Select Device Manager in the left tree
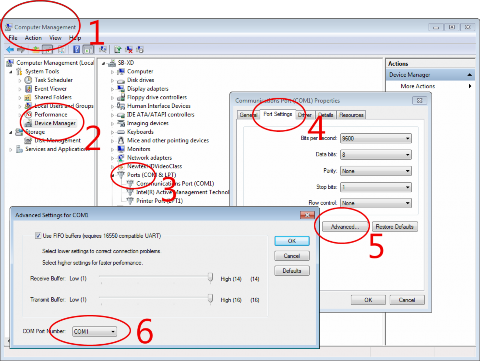The image size is (480, 361). click(x=55, y=123)
